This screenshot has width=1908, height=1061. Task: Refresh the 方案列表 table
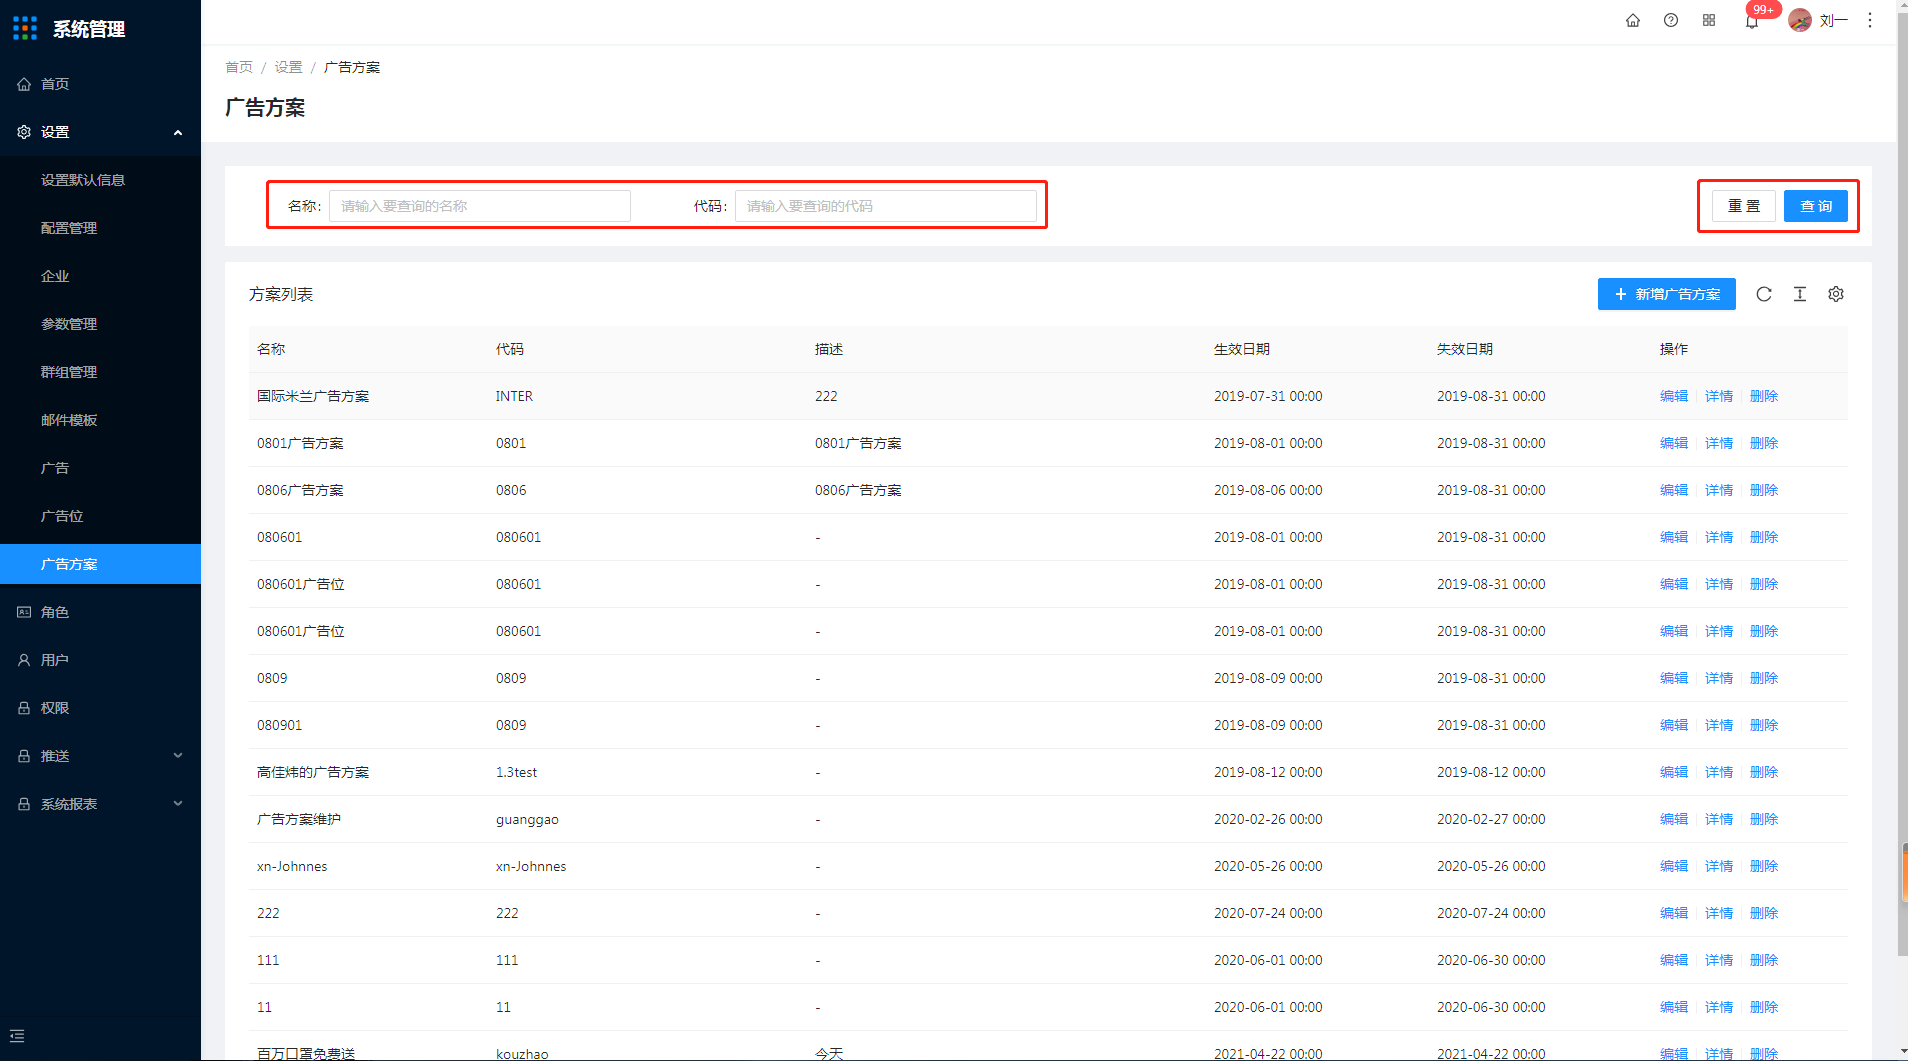1764,294
